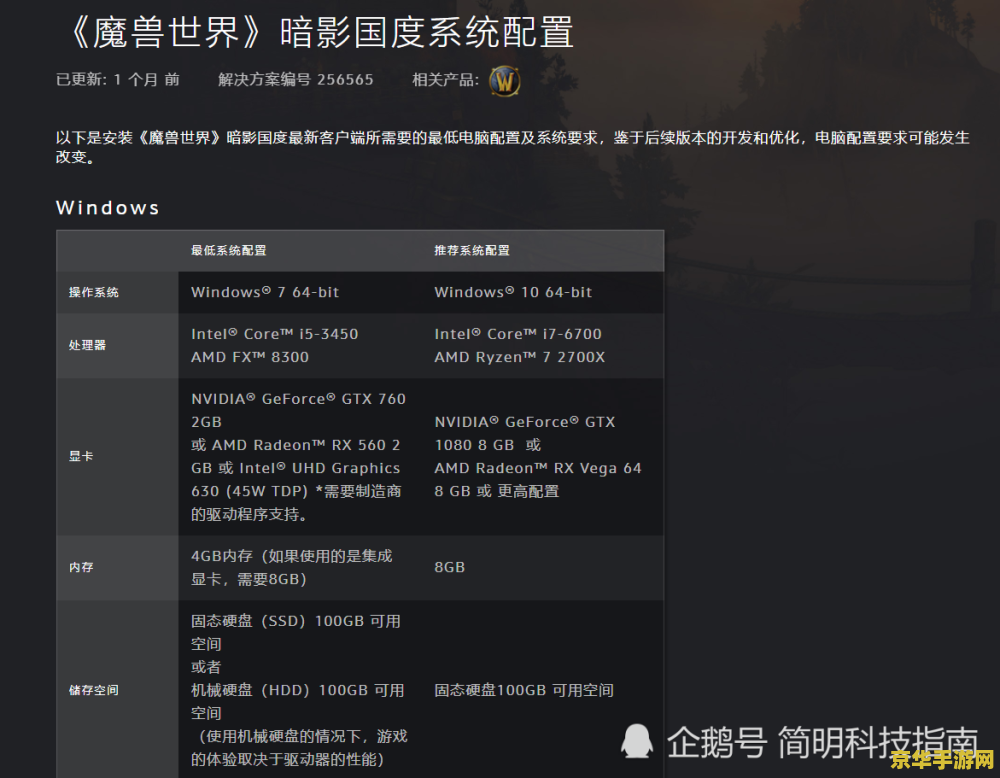The height and width of the screenshot is (778, 1000).
Task: Click the 最低系统配置 column header
Action: [229, 251]
